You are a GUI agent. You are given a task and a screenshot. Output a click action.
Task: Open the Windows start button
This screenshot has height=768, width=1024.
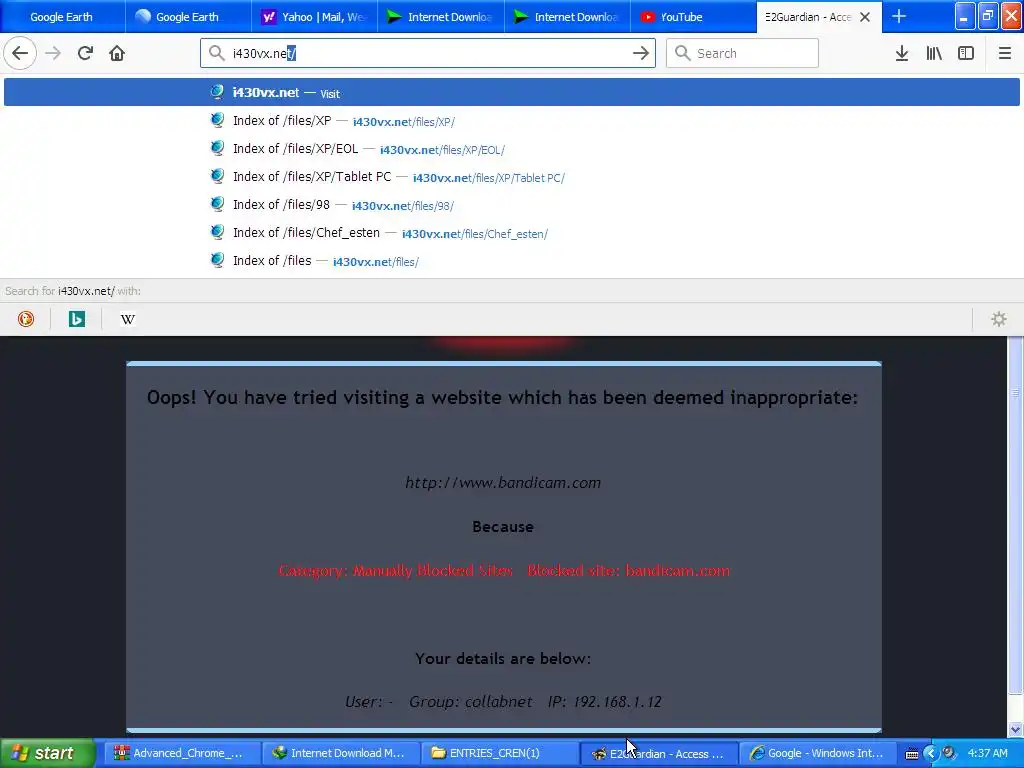48,753
